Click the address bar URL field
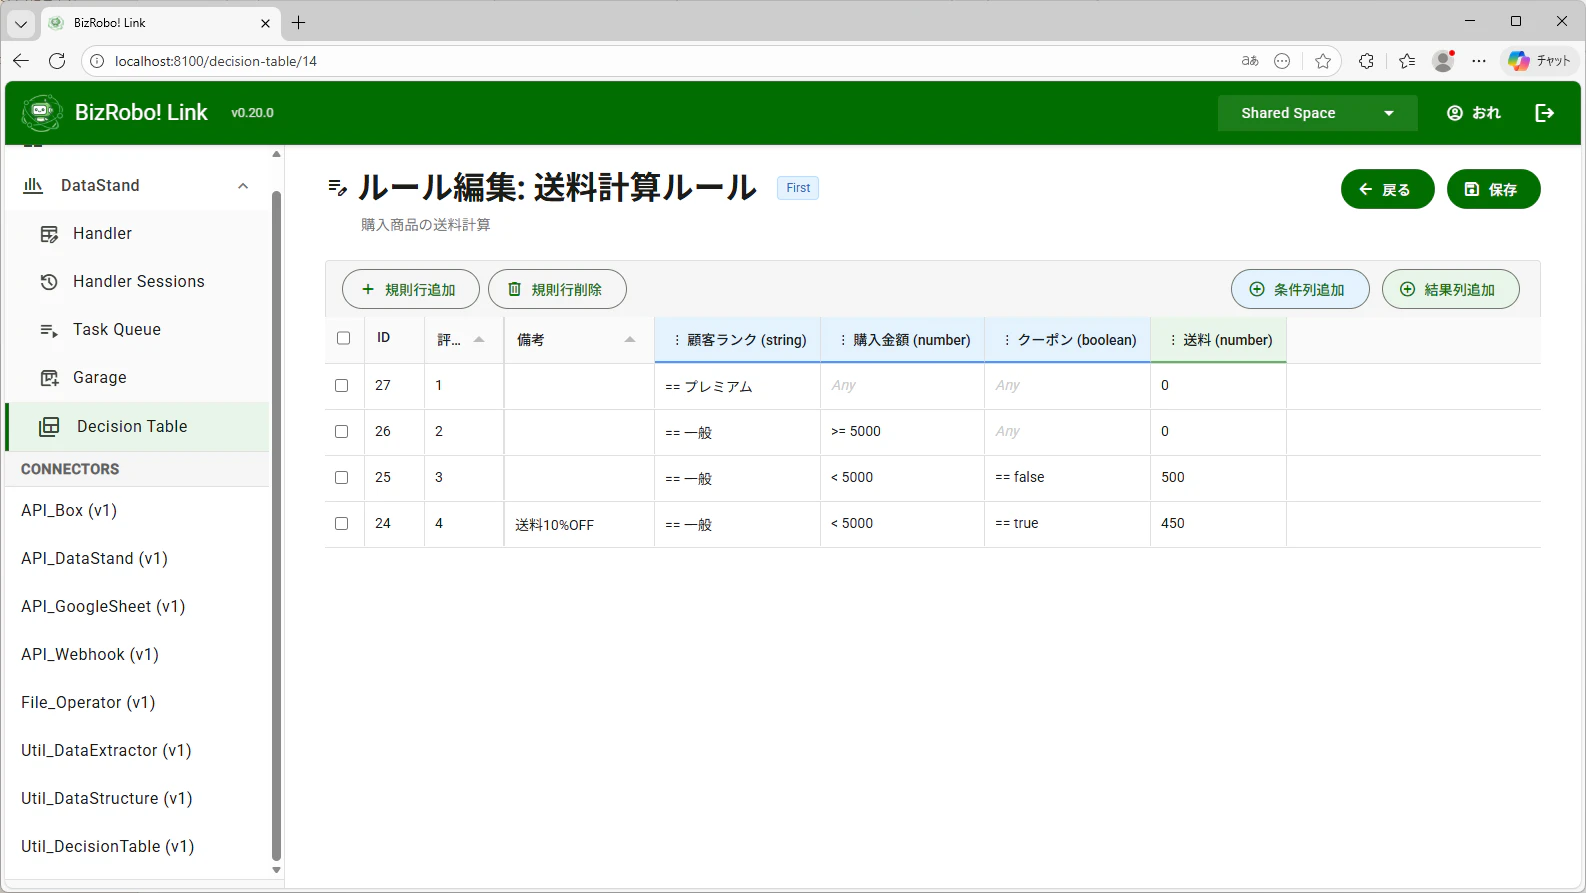The width and height of the screenshot is (1586, 893). pyautogui.click(x=660, y=61)
